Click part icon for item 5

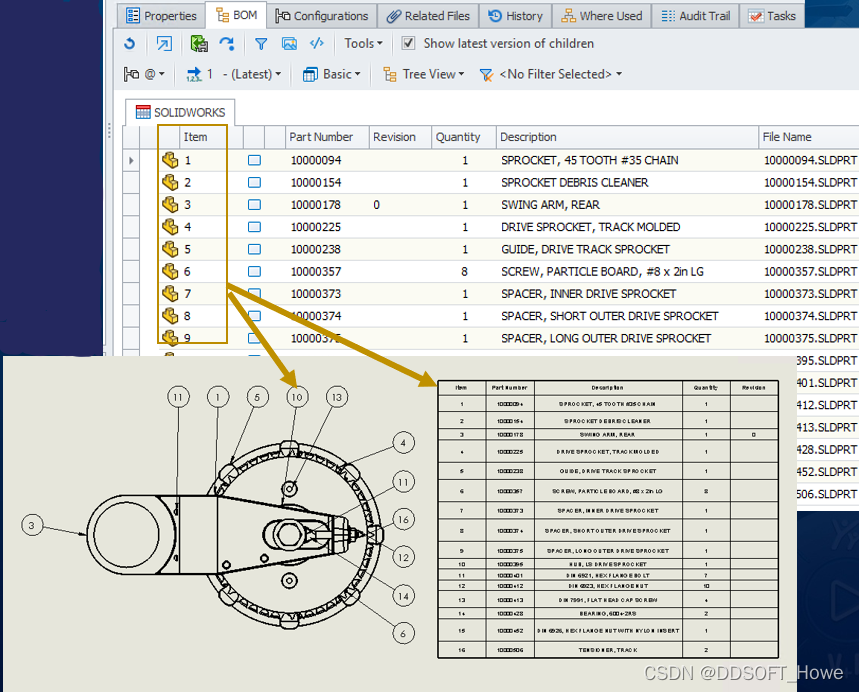click(x=170, y=249)
